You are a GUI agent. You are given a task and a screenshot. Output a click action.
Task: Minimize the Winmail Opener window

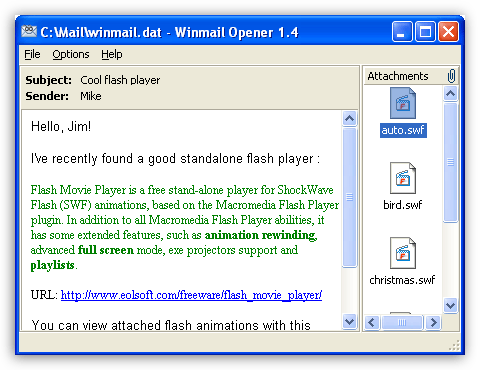pyautogui.click(x=402, y=32)
